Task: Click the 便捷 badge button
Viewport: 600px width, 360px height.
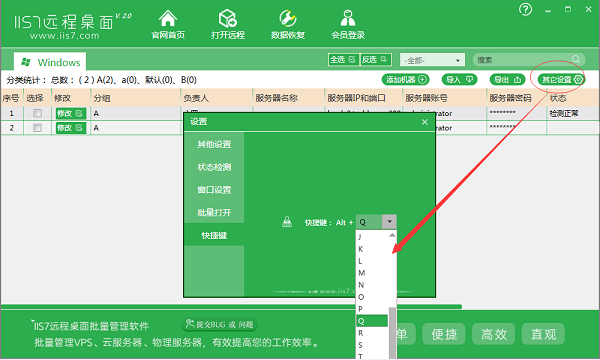Action: [x=444, y=334]
